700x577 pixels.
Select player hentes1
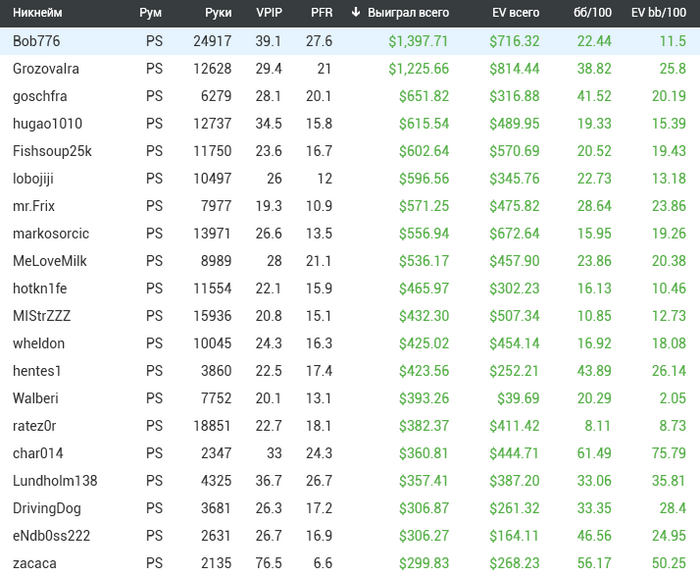pyautogui.click(x=37, y=371)
